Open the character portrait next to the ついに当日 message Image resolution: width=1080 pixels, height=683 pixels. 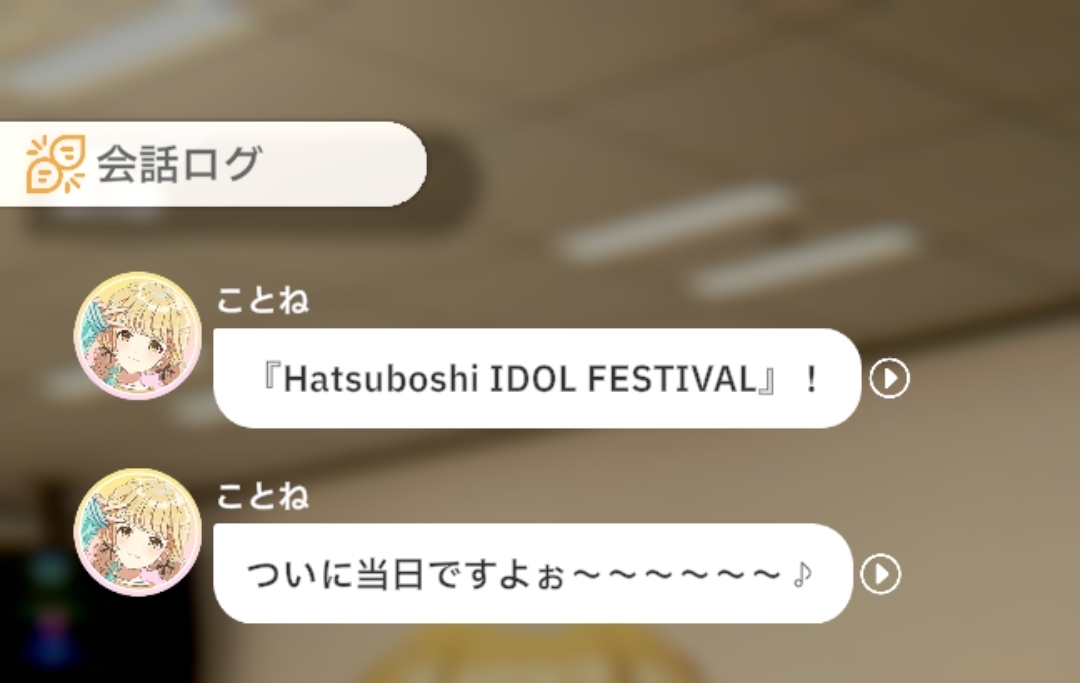tap(138, 532)
